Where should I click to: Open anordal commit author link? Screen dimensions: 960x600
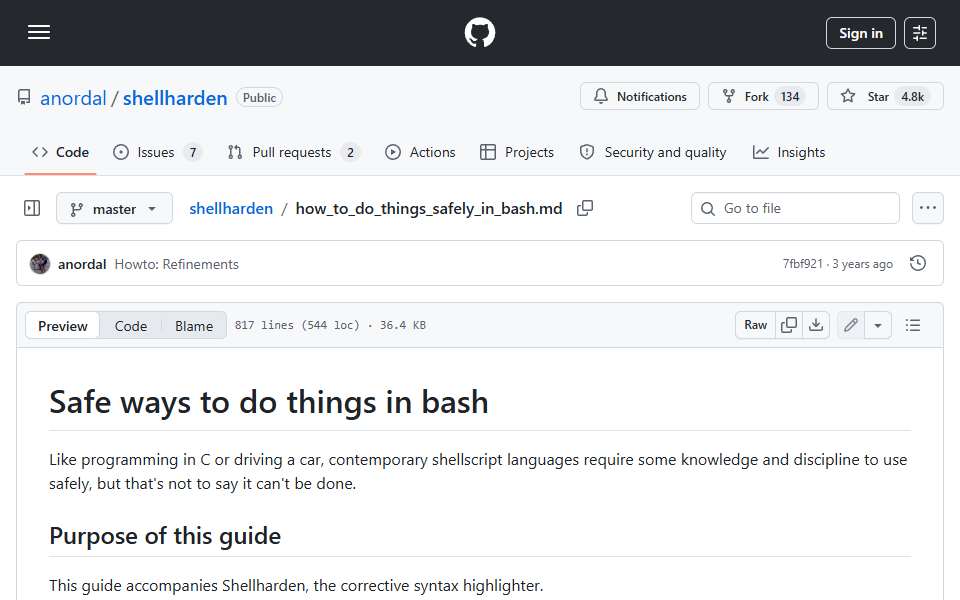click(82, 264)
